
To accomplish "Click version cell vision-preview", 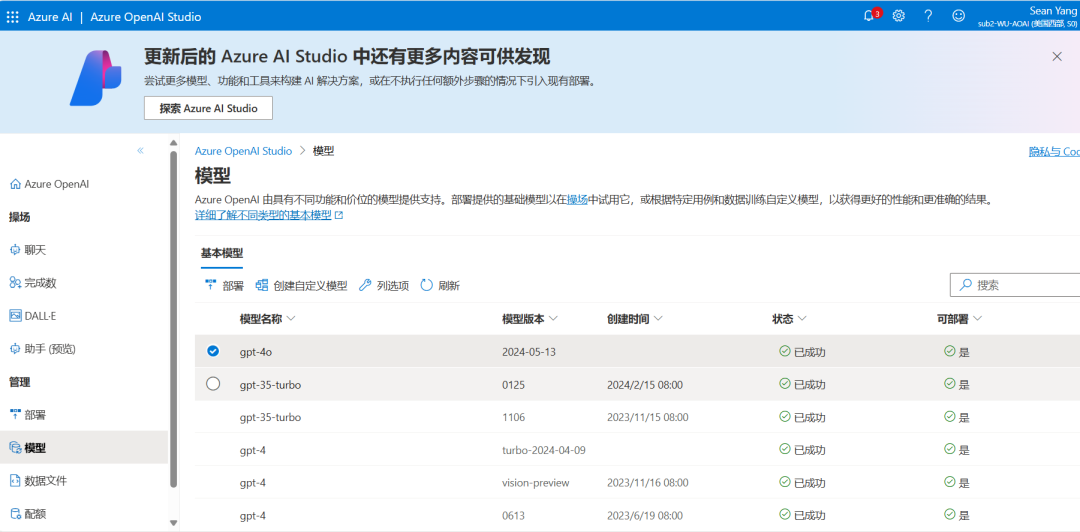I will [536, 482].
